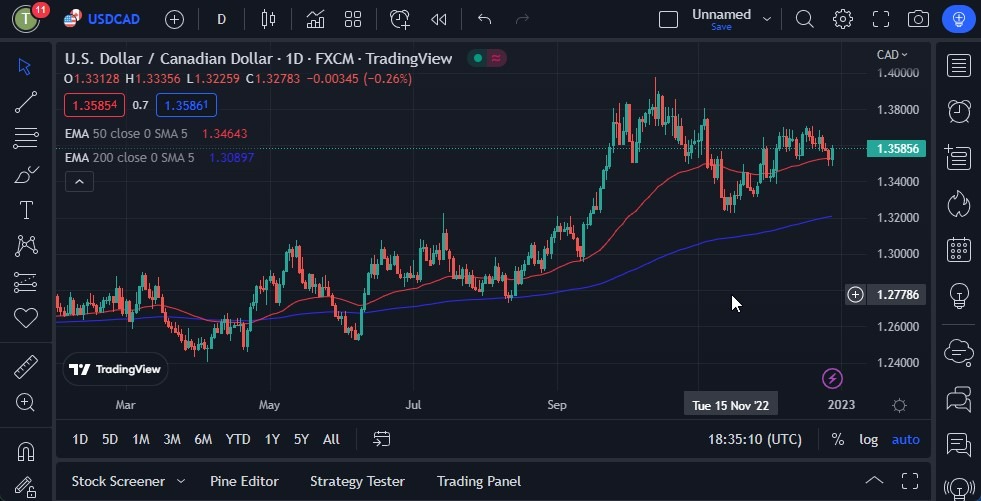Image resolution: width=981 pixels, height=501 pixels.
Task: Open quick search magnifier
Action: pyautogui.click(x=805, y=19)
